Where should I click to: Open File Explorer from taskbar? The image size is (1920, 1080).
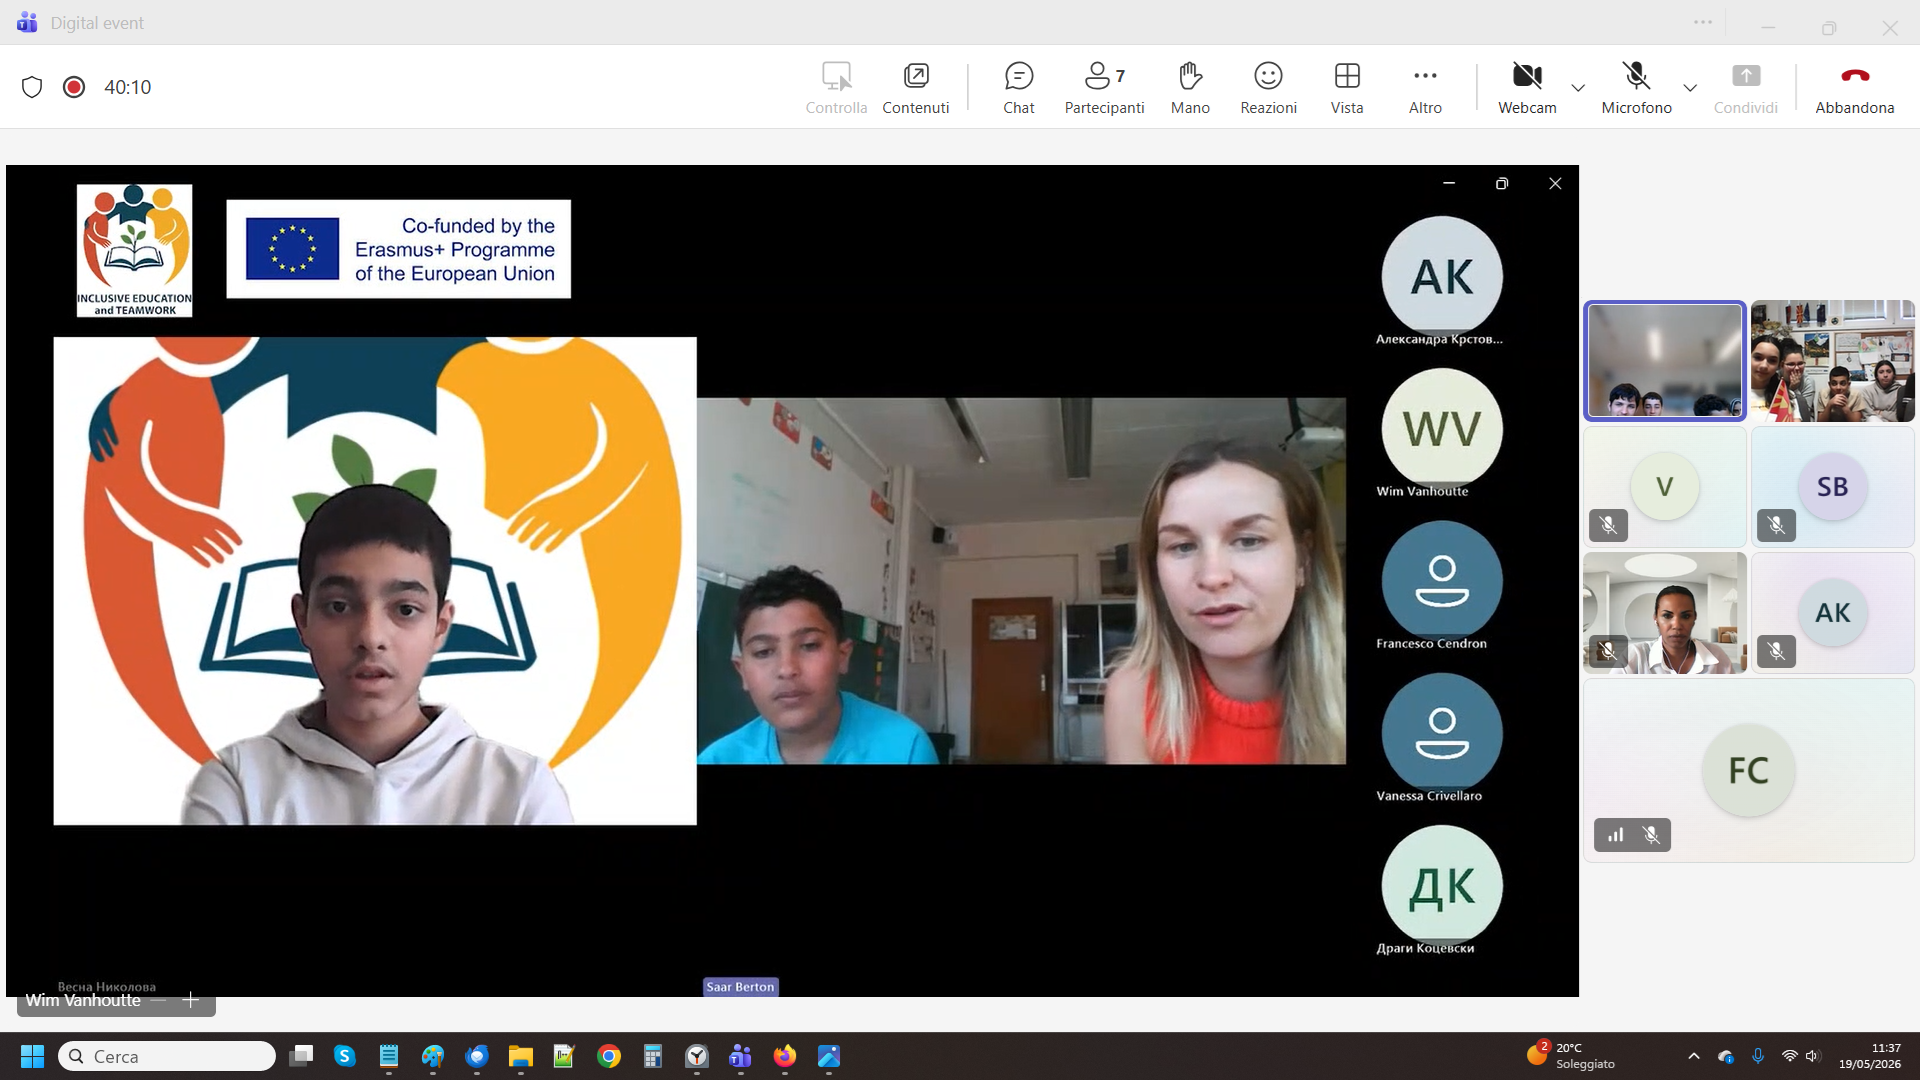[x=521, y=1056]
